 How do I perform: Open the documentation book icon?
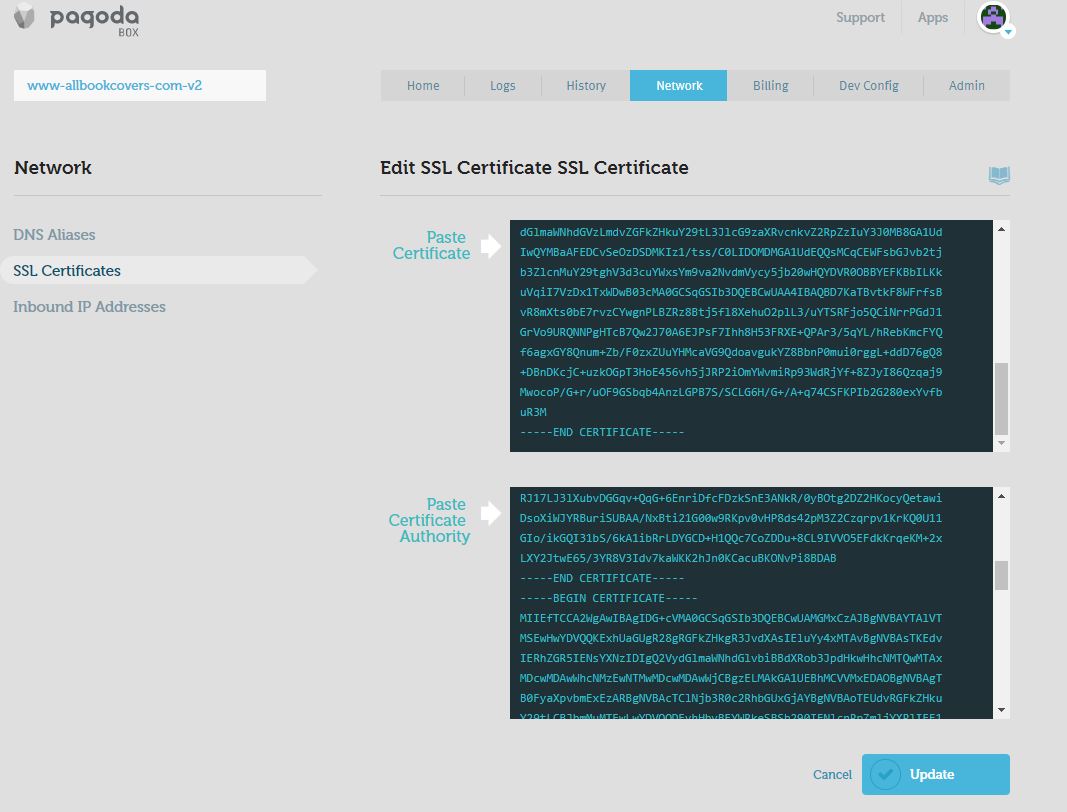(999, 175)
